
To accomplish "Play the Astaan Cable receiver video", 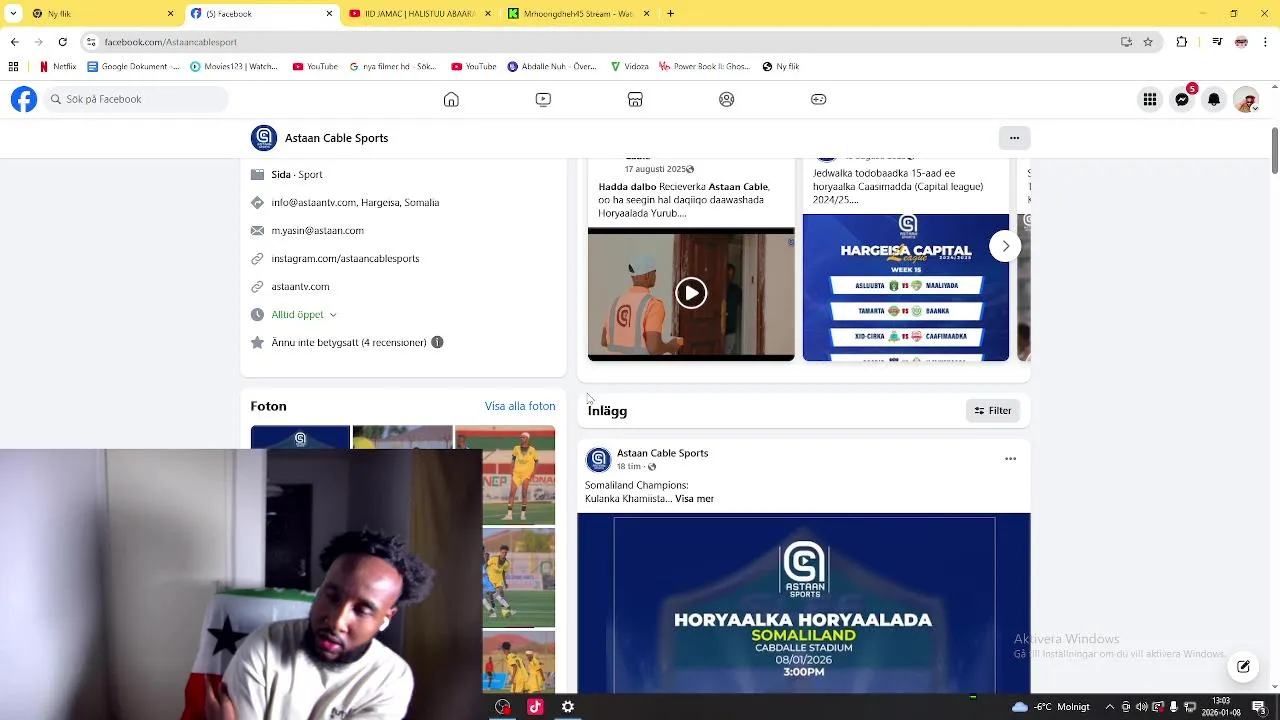I will coord(691,293).
